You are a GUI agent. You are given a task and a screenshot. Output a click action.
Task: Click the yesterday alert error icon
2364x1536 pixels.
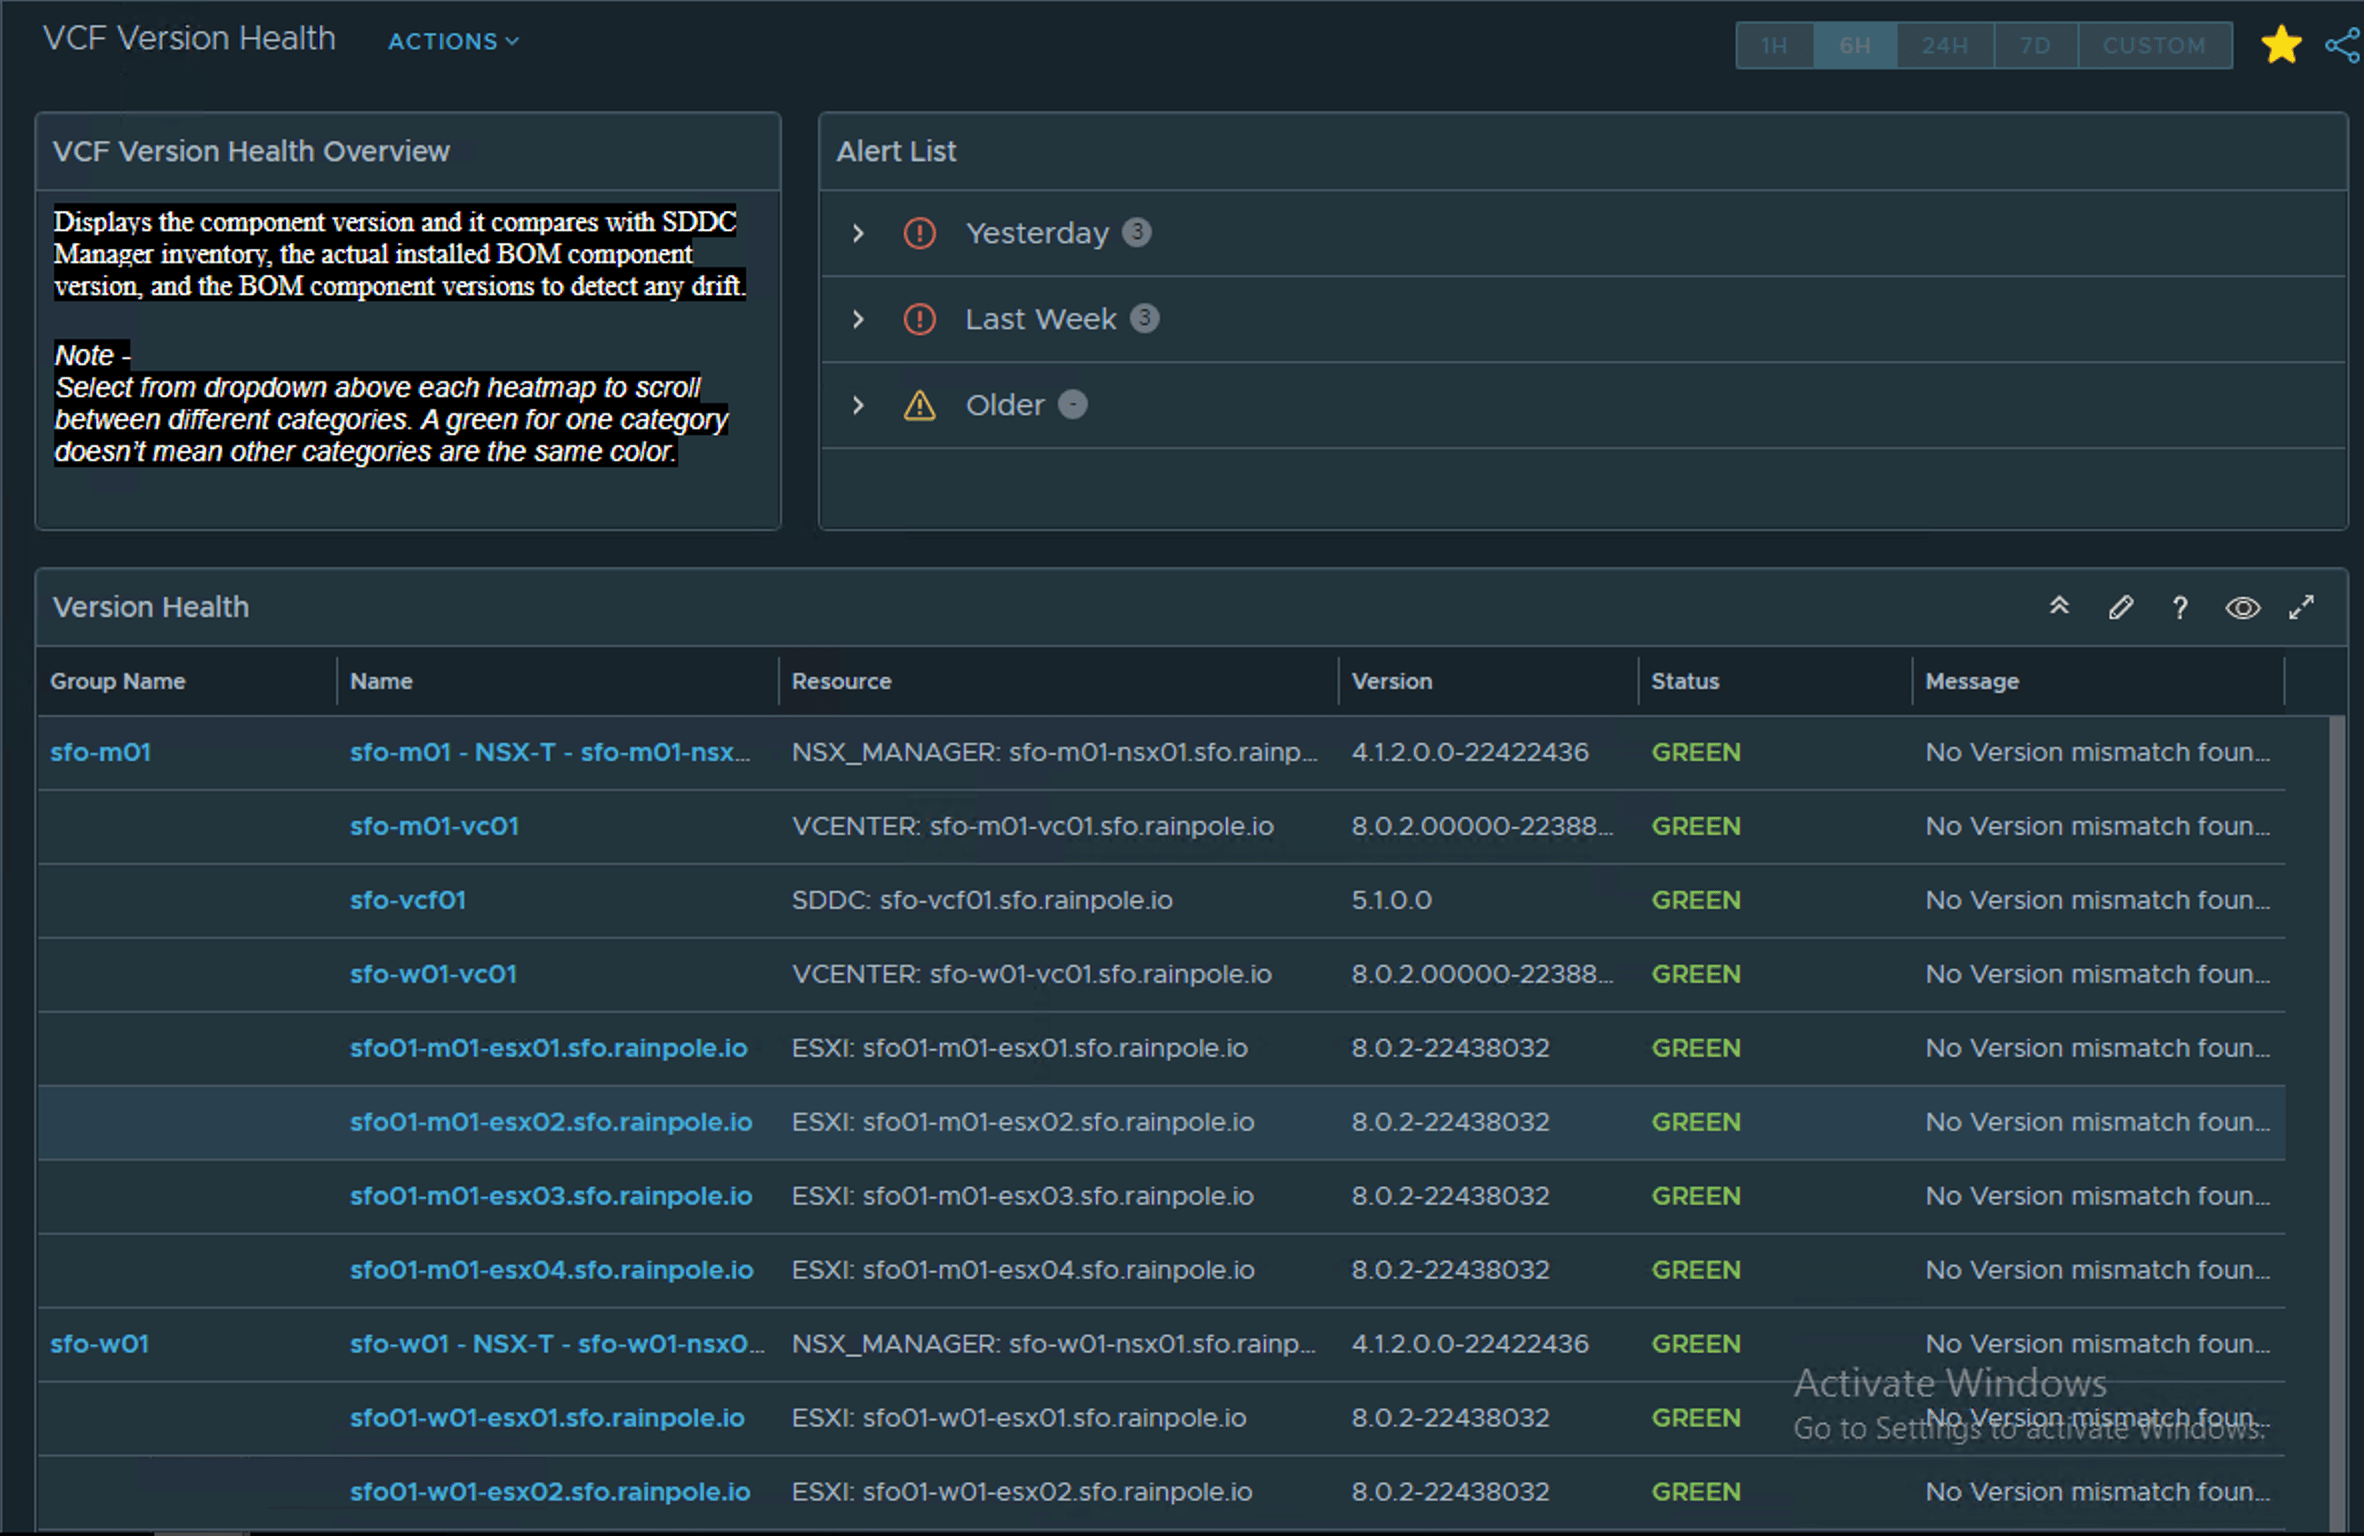[x=919, y=233]
